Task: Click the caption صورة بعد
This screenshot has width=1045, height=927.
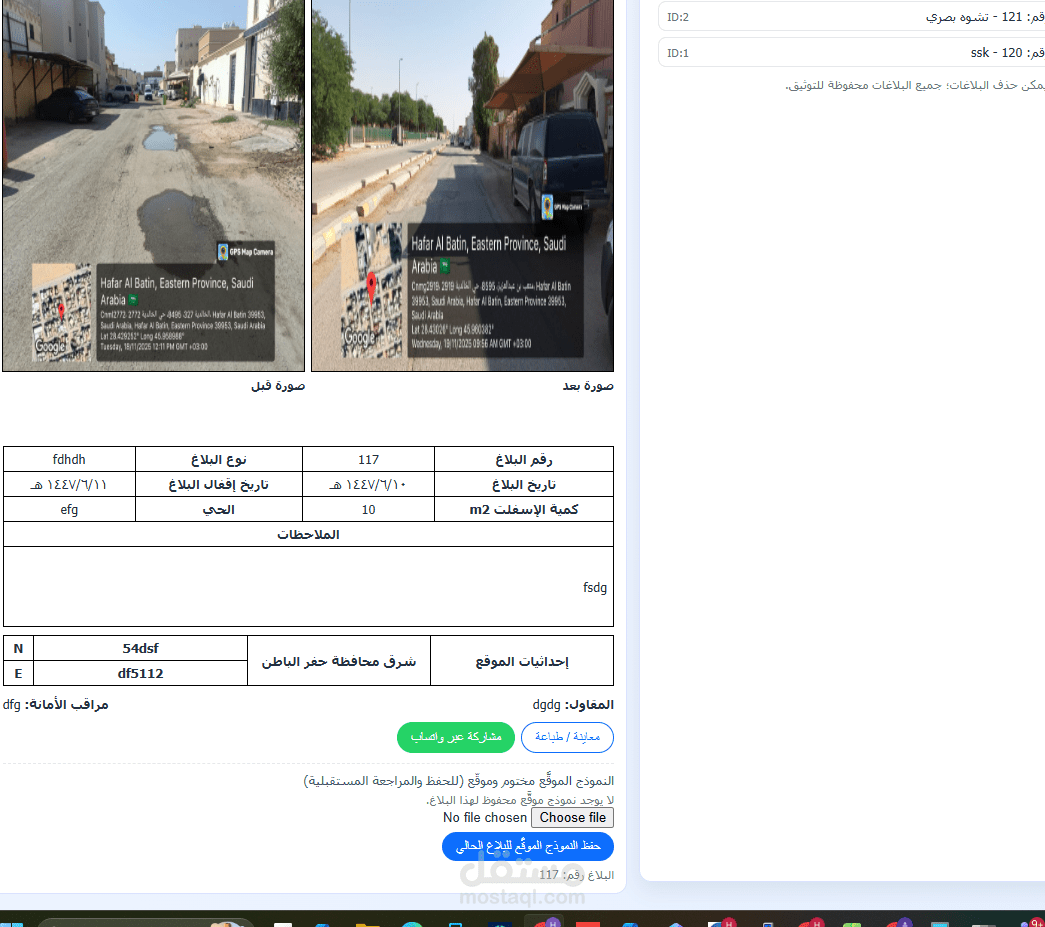Action: pos(588,386)
